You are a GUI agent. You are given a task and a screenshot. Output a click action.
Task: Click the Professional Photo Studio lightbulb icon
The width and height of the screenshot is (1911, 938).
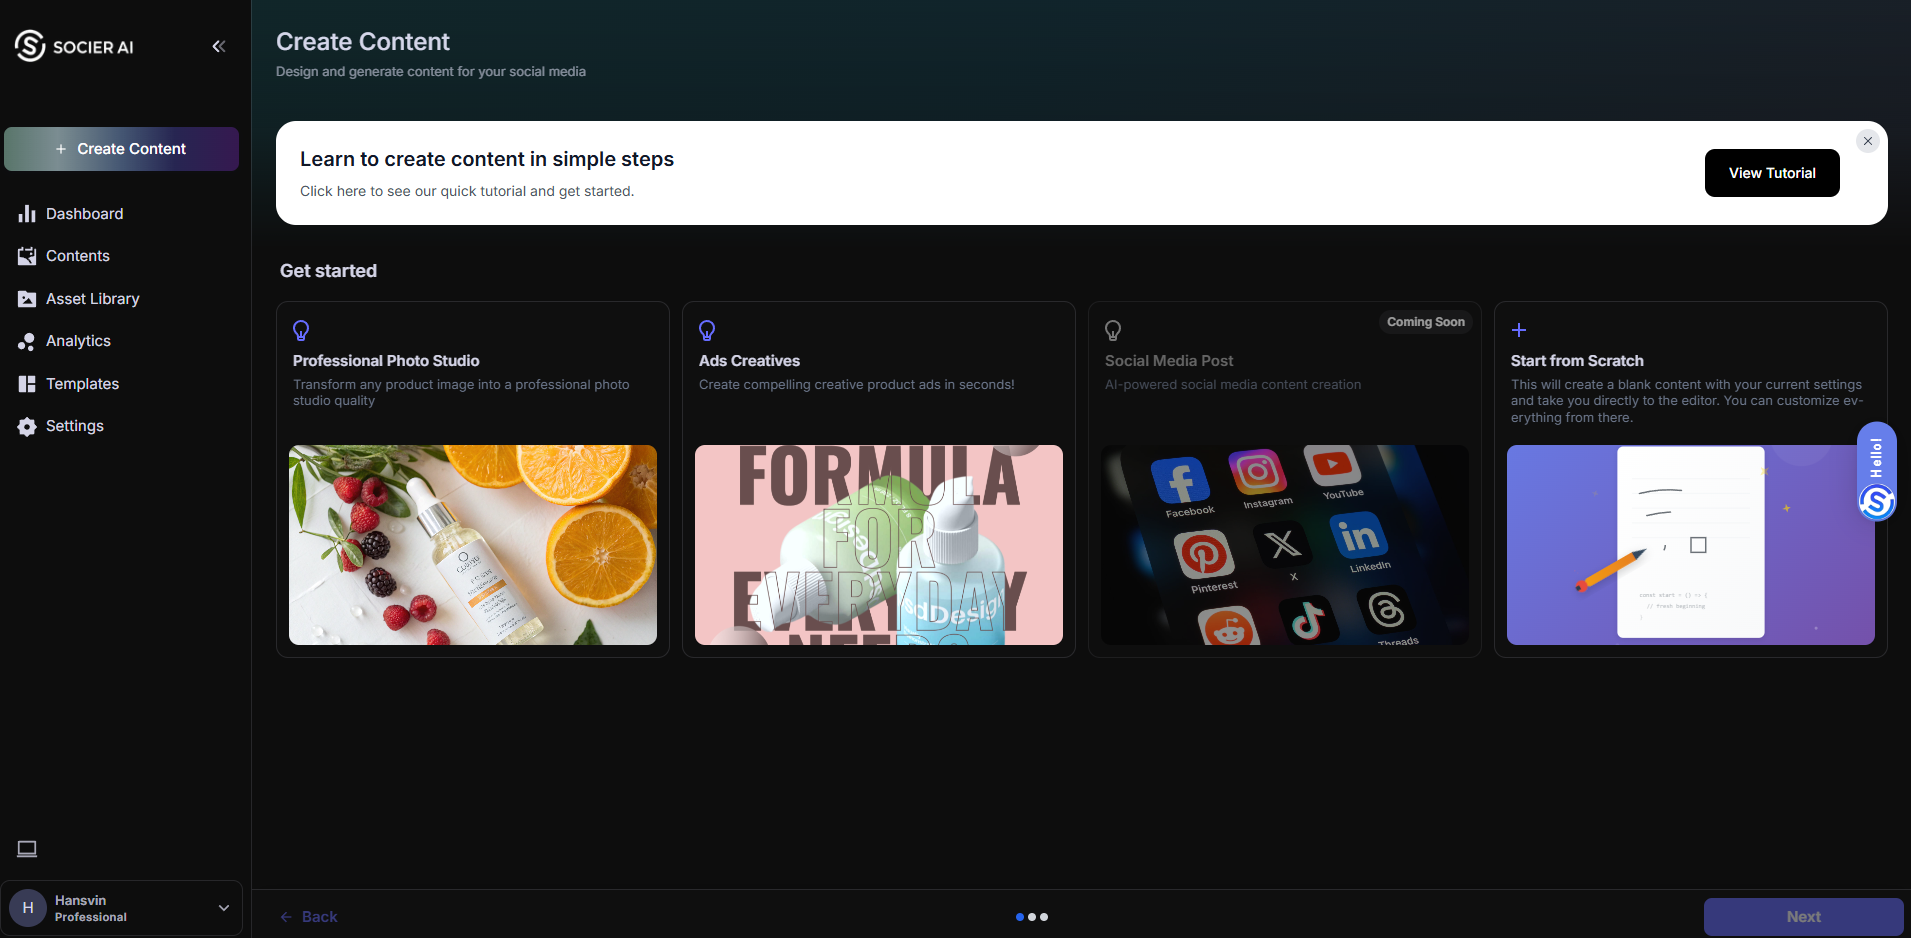tap(301, 330)
